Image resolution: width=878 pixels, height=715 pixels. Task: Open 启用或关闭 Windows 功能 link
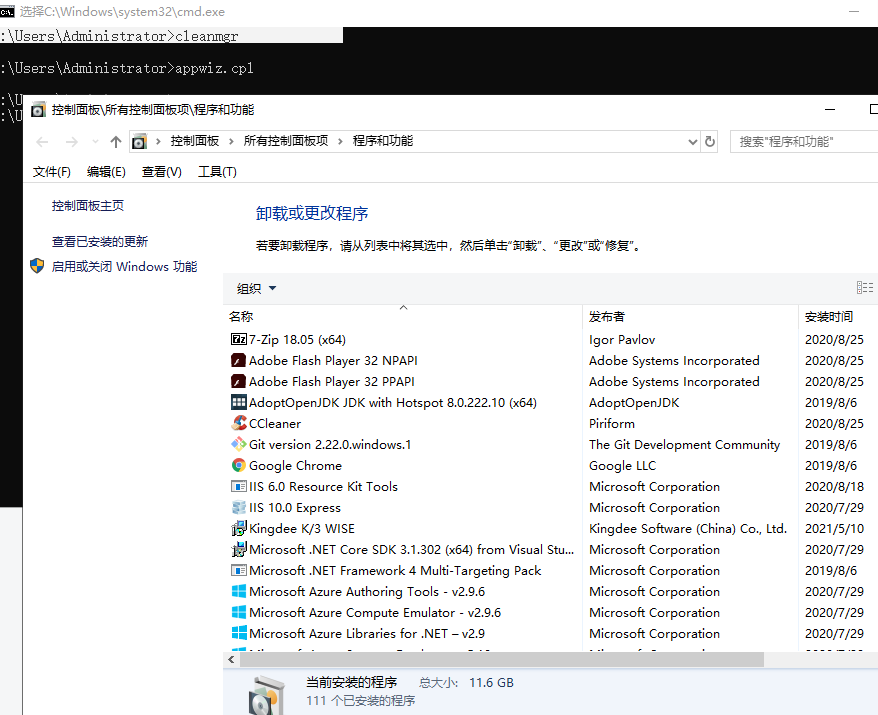tap(124, 267)
